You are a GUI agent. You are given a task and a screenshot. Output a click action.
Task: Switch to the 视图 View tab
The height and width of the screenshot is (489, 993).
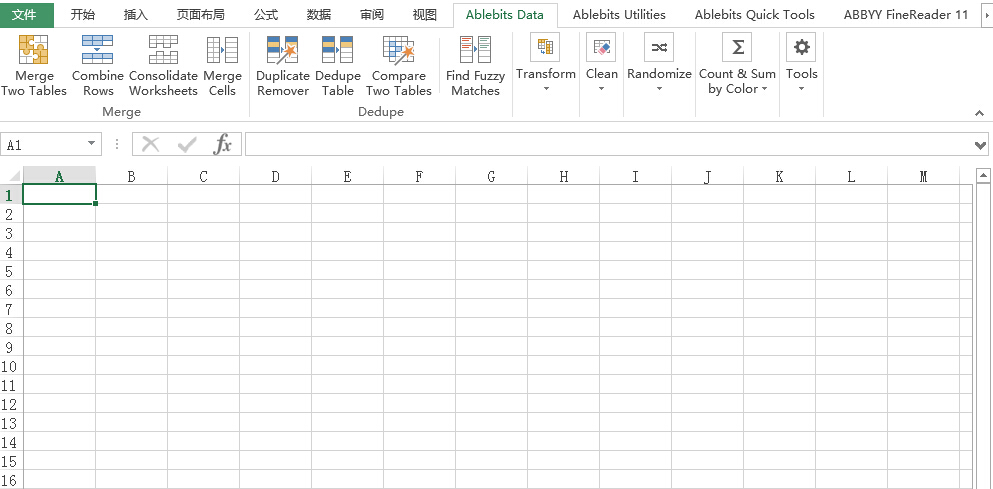[x=424, y=15]
